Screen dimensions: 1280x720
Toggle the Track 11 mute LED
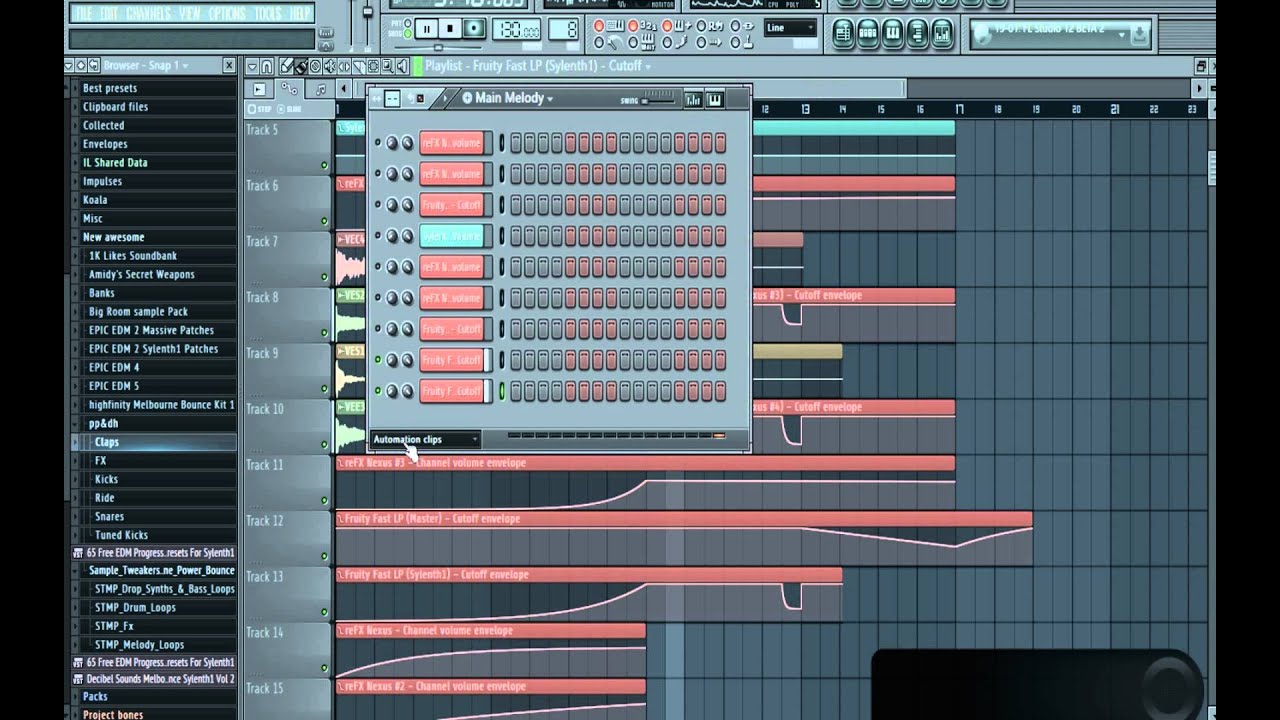pyautogui.click(x=324, y=500)
